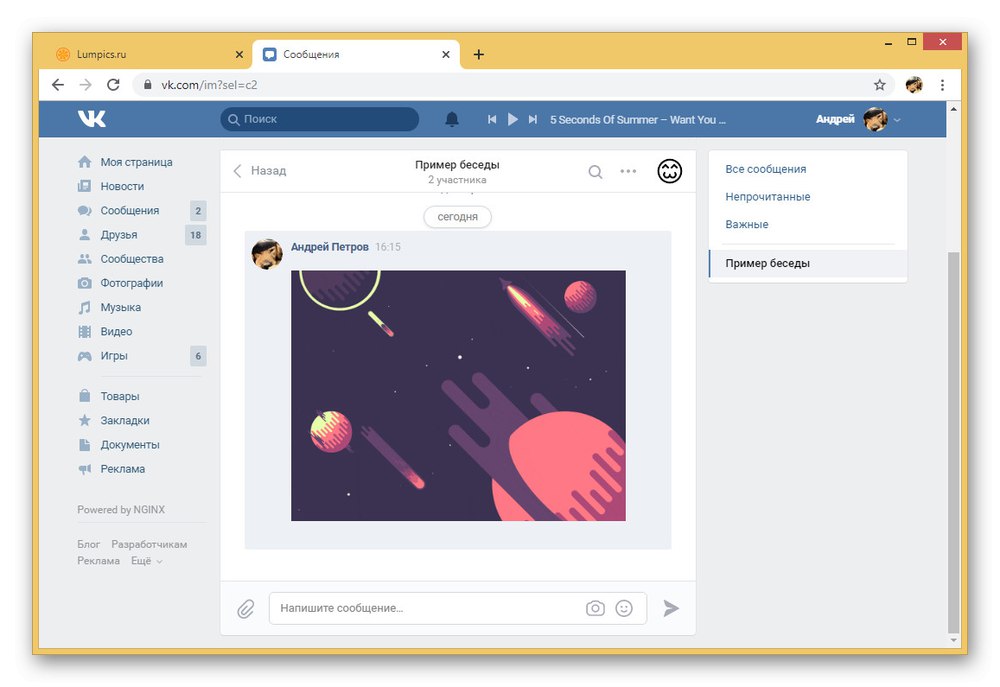Screen dimensions: 1000x687
Task: Open the Андрей profile avatar in the VK header
Action: tap(875, 119)
